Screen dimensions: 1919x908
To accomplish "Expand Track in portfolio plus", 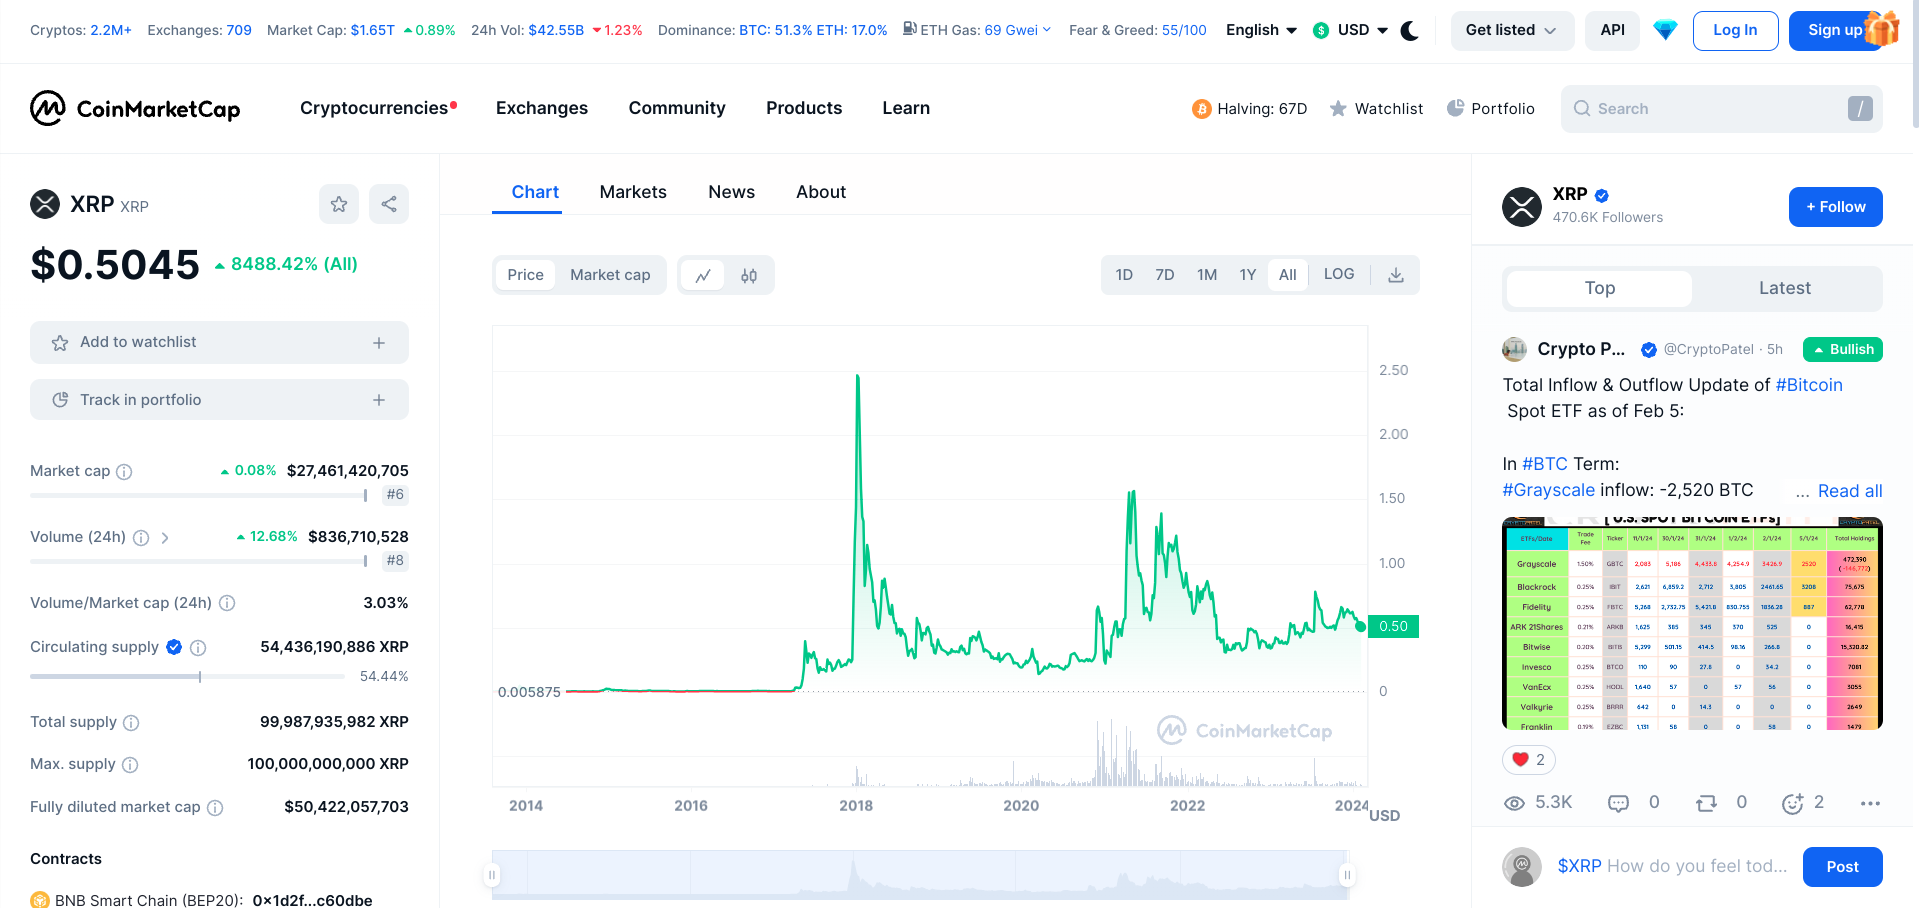I will 379,400.
